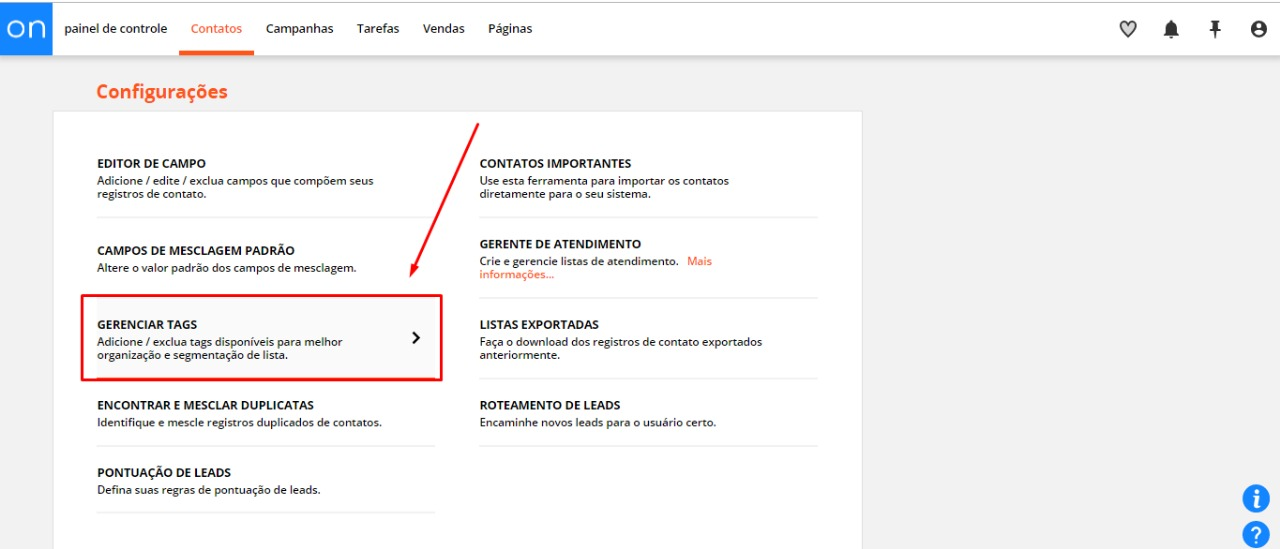Open the Páginas menu
The image size is (1280, 549).
coord(510,29)
